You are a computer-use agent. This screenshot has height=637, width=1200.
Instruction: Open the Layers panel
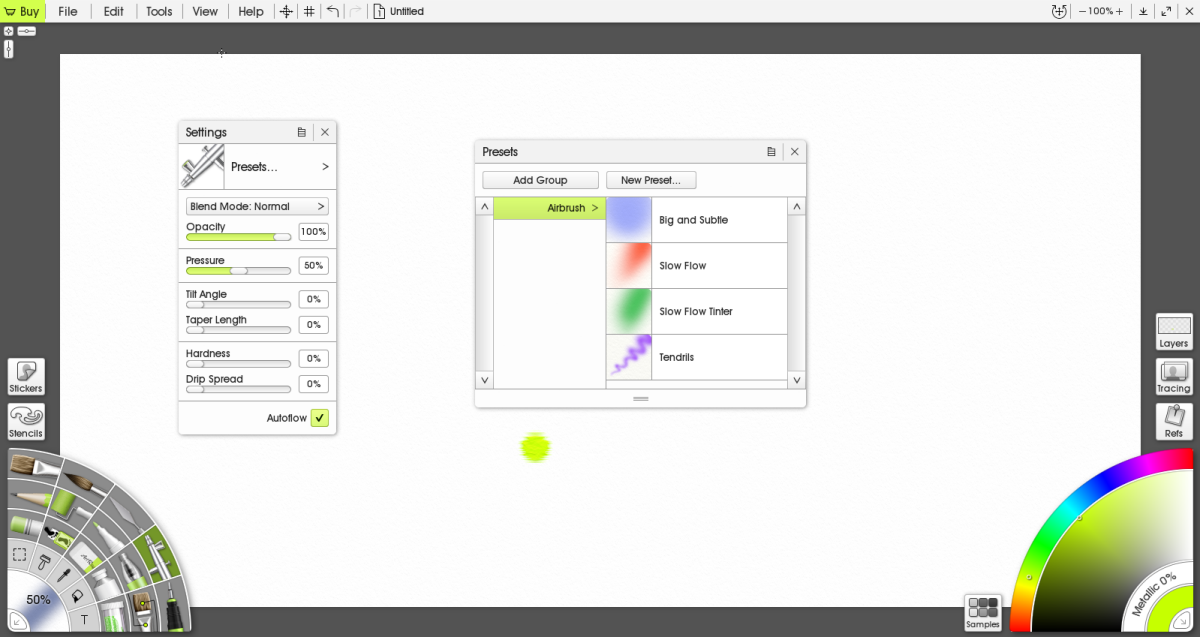point(1174,331)
